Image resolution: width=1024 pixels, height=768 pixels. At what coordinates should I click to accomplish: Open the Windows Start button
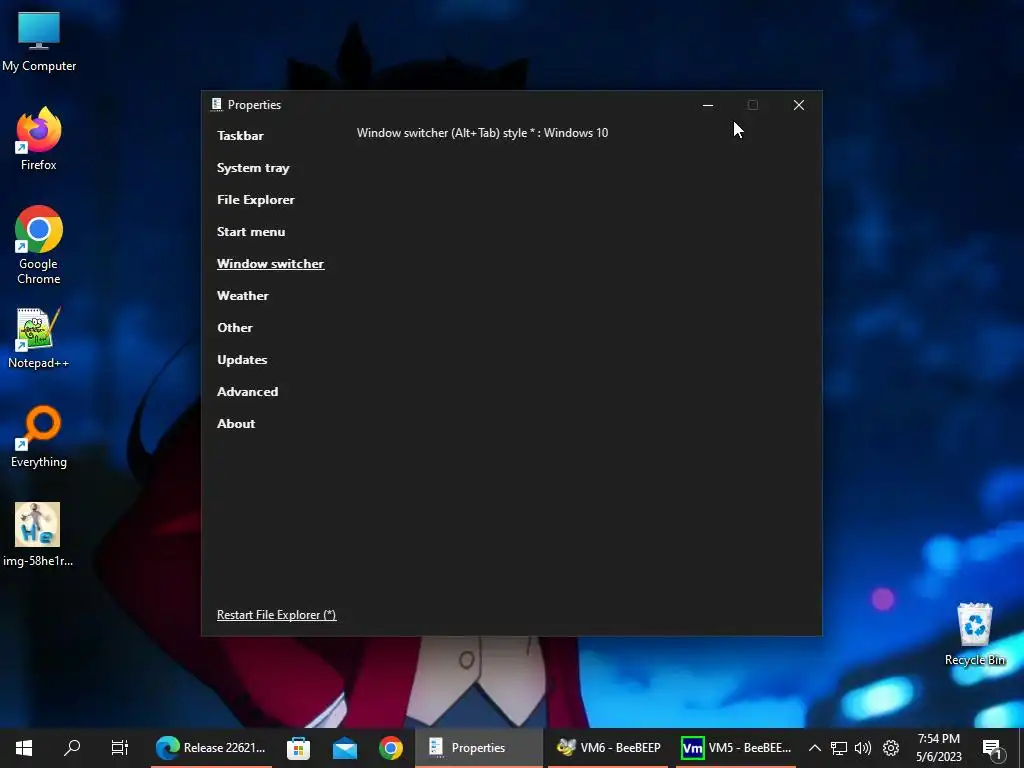24,748
